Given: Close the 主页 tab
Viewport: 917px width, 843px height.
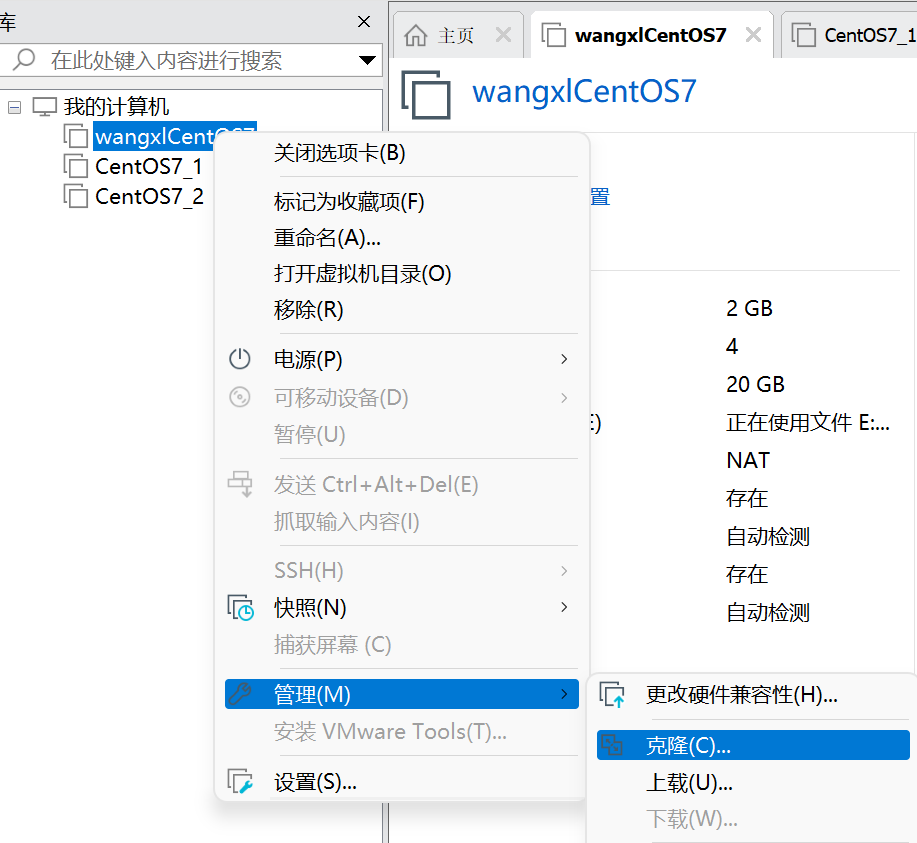Looking at the screenshot, I should (503, 35).
